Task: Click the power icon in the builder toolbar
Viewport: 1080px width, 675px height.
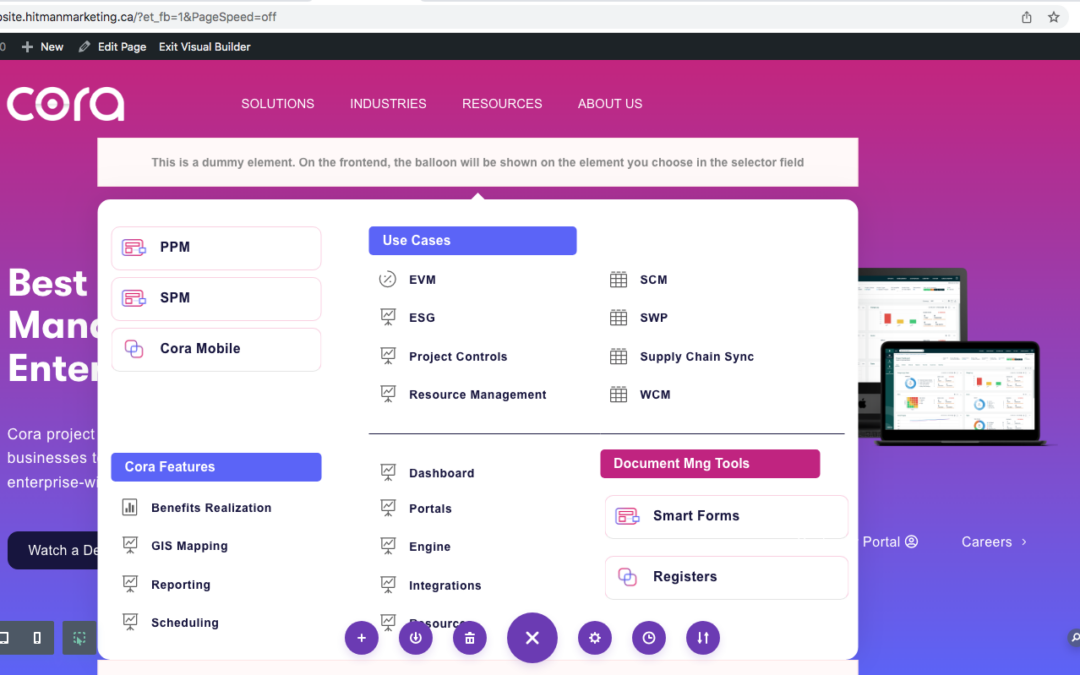Action: (415, 638)
